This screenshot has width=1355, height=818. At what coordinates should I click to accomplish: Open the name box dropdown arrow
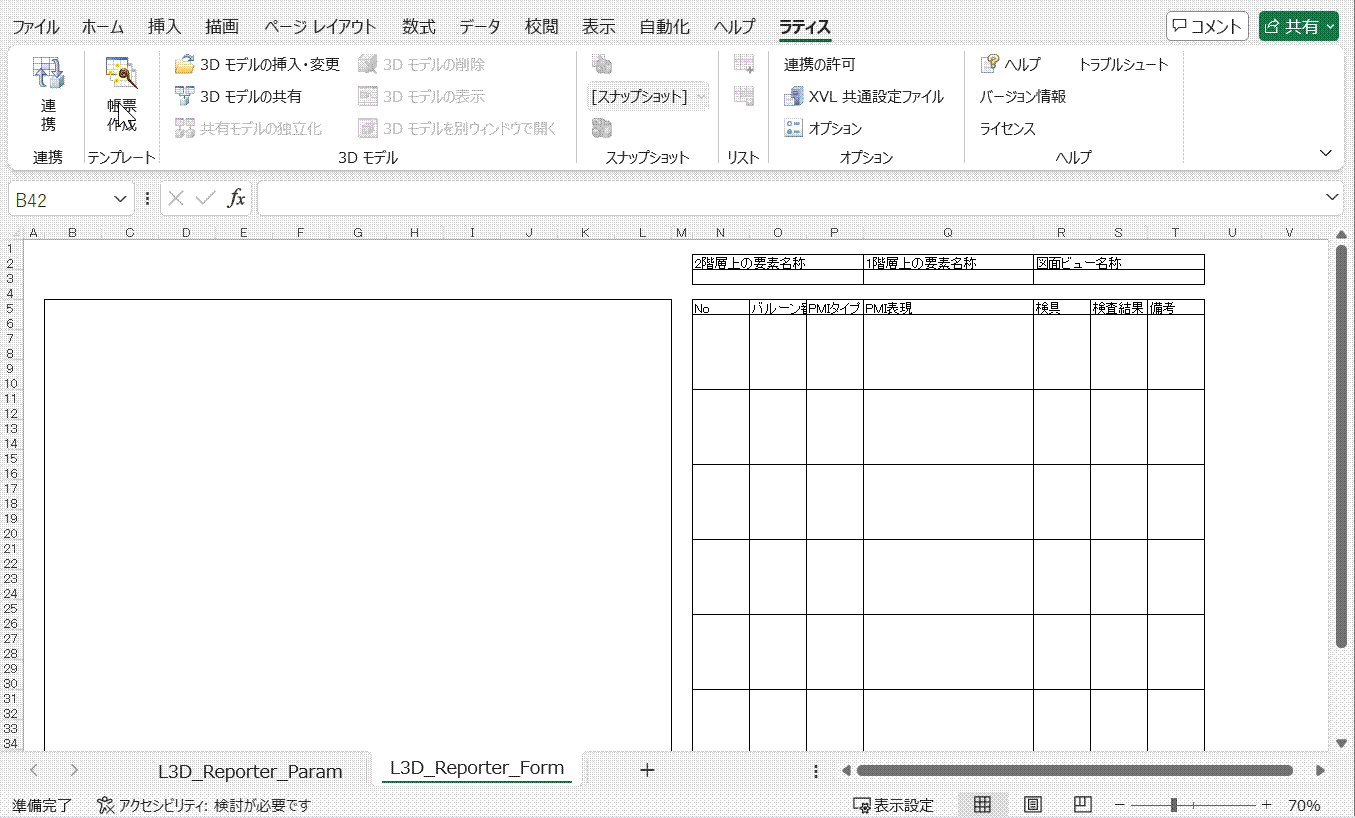click(x=121, y=199)
